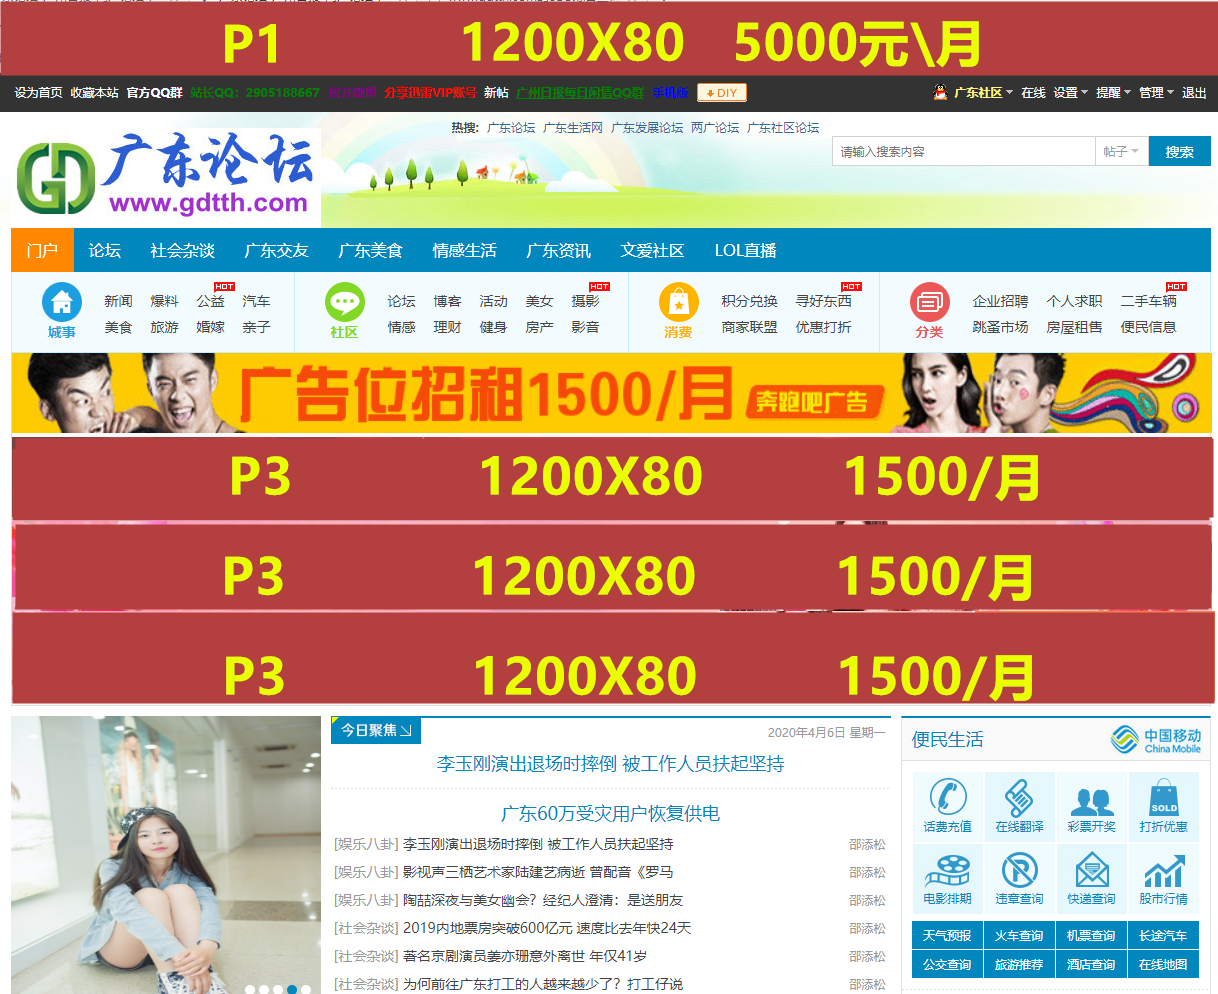Screen dimensions: 1218x994
Task: Expand the 设置 dropdown menu
Action: click(1070, 93)
